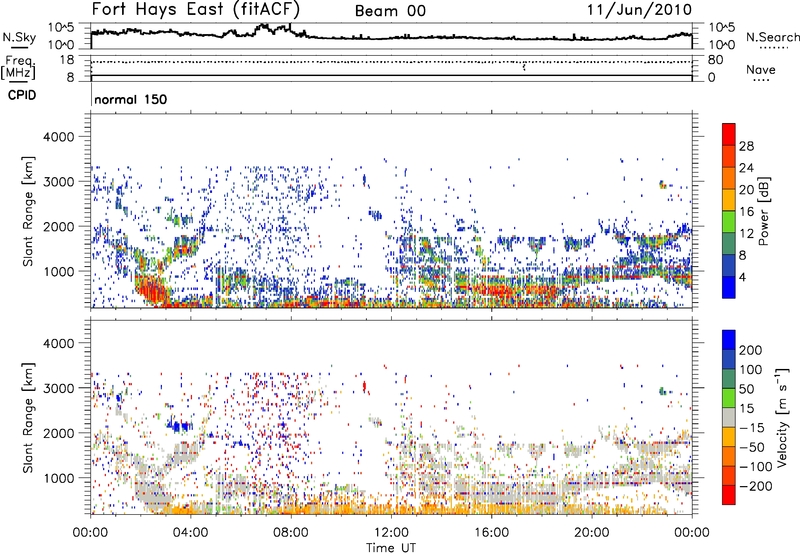
Task: Click the "24" label on the power color bar
Action: (746, 168)
